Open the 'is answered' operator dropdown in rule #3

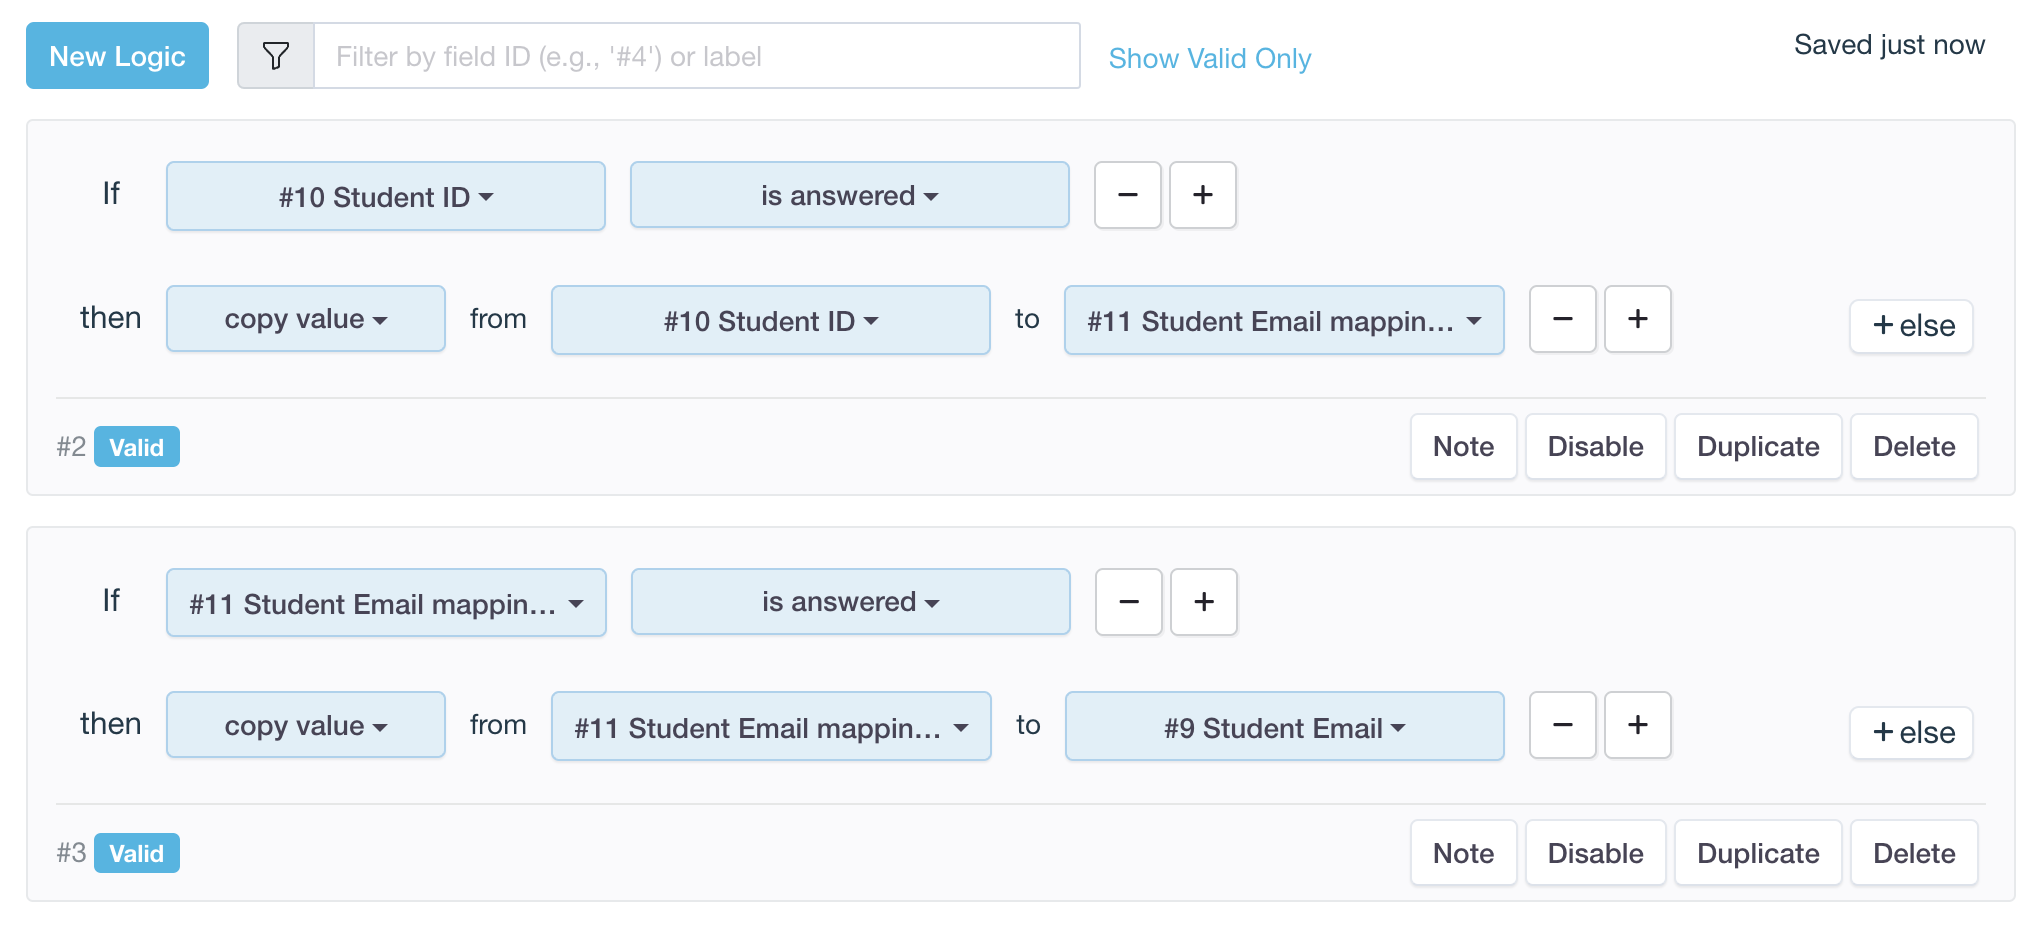click(x=850, y=602)
